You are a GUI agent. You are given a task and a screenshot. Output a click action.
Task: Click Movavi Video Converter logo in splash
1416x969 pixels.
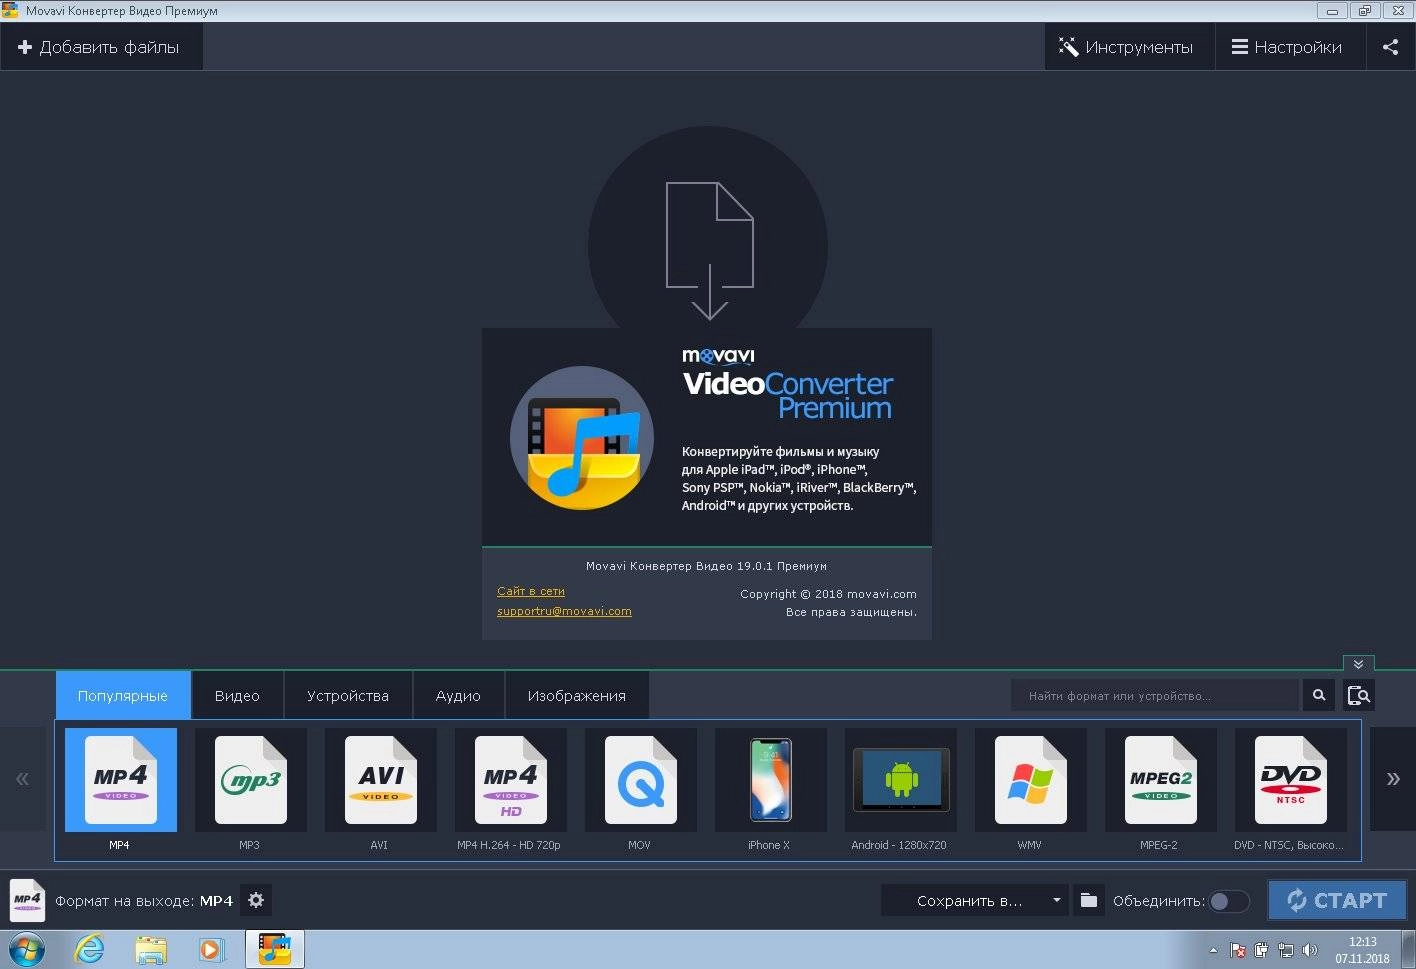(x=582, y=437)
